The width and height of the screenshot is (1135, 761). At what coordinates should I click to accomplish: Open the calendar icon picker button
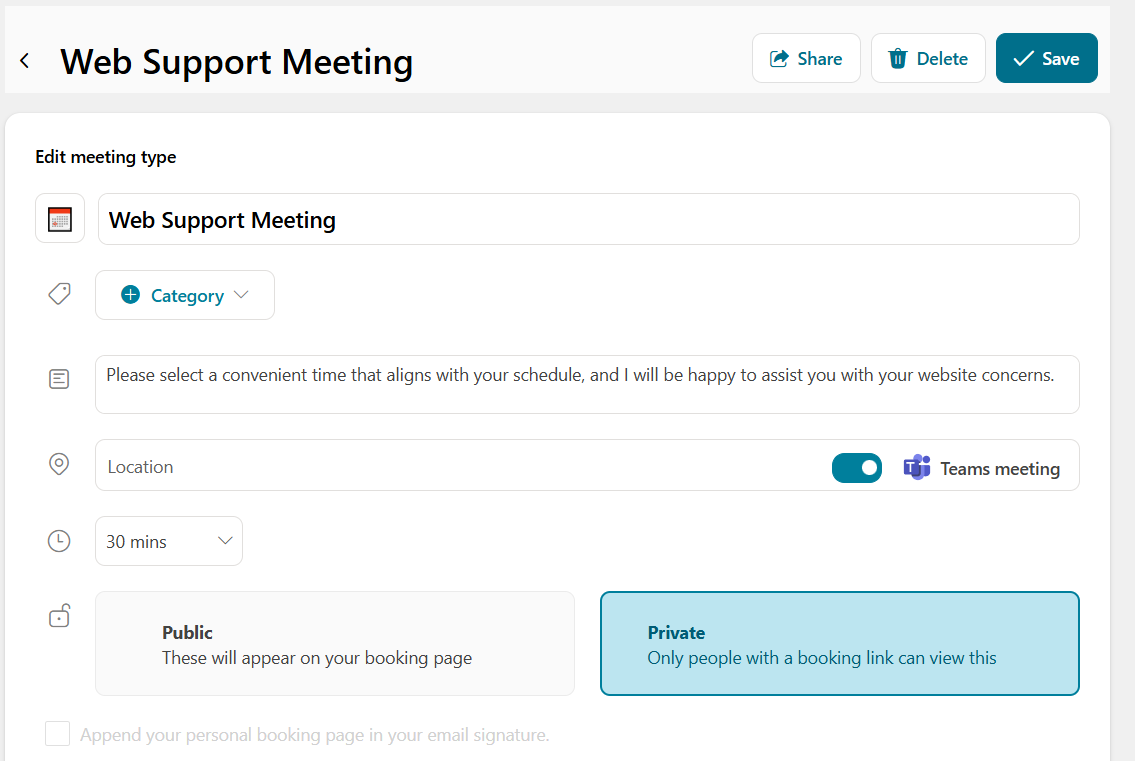tap(60, 219)
